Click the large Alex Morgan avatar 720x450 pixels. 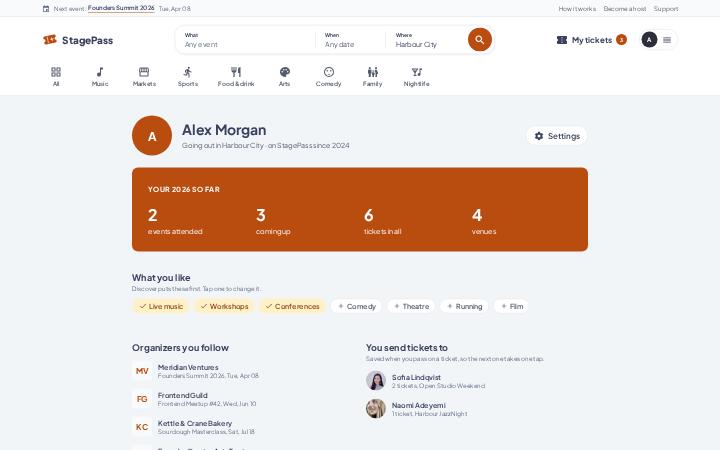(152, 135)
